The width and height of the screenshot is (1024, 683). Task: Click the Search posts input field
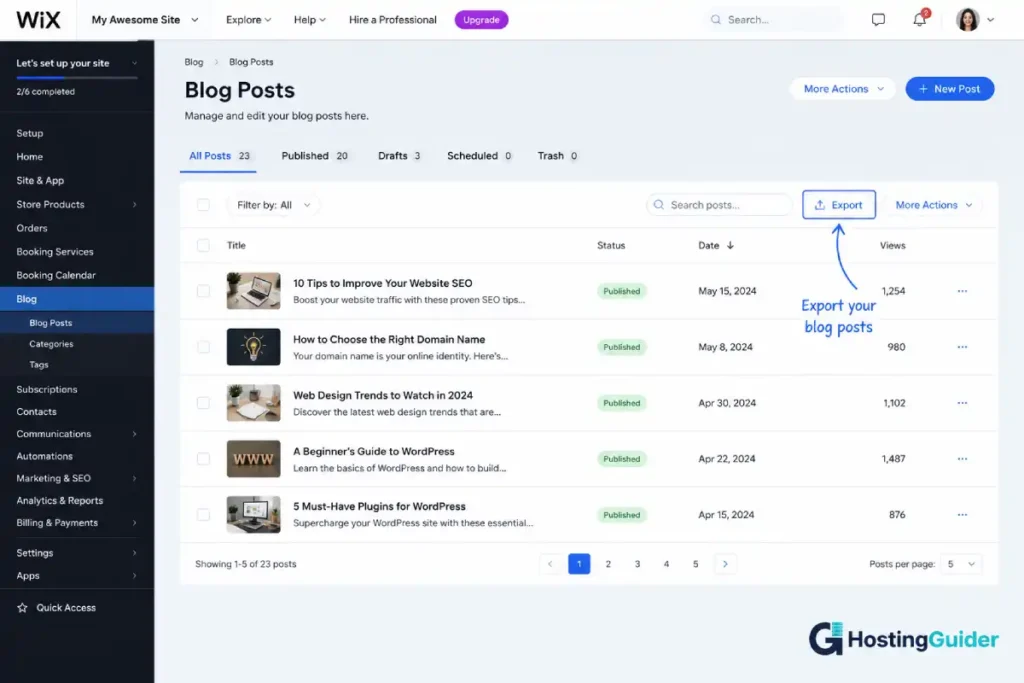pyautogui.click(x=719, y=204)
